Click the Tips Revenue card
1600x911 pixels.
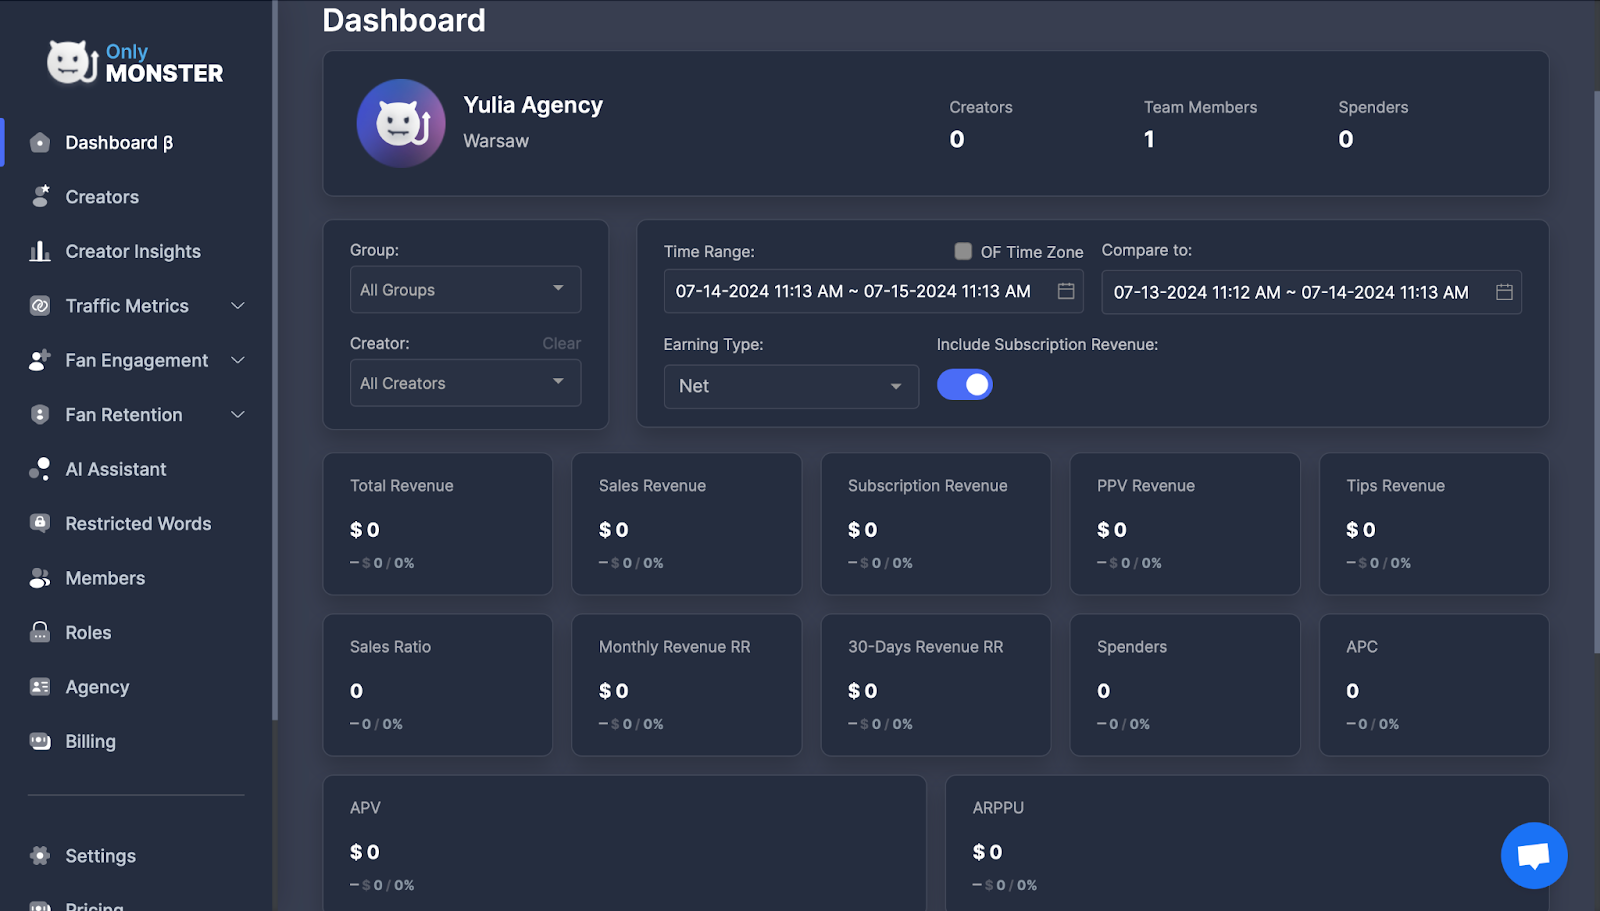1434,524
